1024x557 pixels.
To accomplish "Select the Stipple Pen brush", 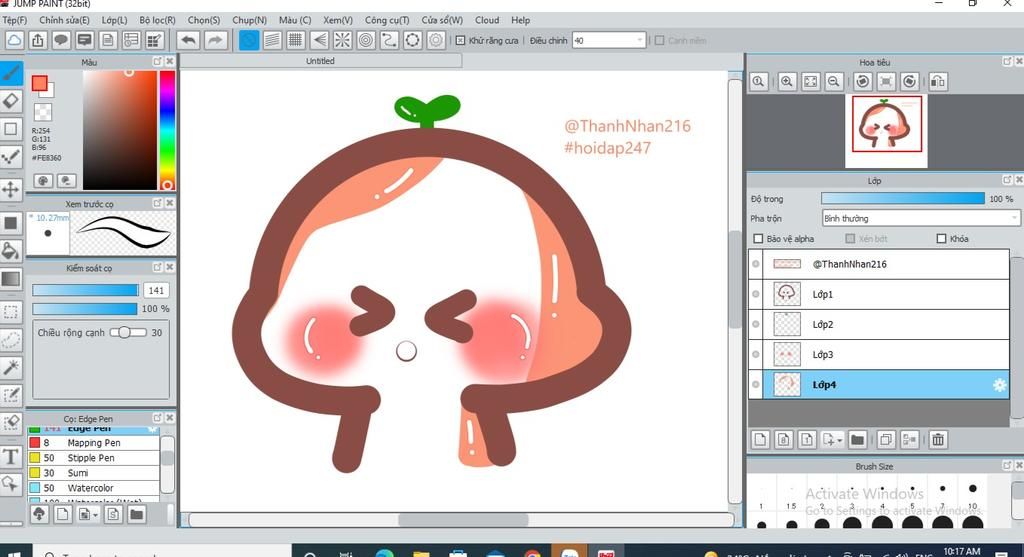I will click(x=93, y=458).
